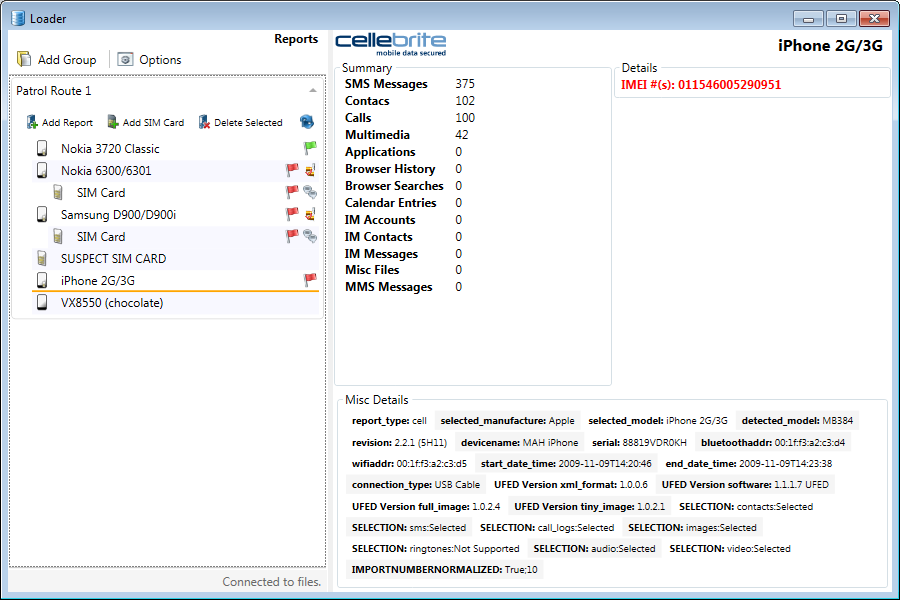Click the SELECTION: ringtones:Not Supported entry
Viewport: 900px width, 600px height.
click(x=436, y=548)
